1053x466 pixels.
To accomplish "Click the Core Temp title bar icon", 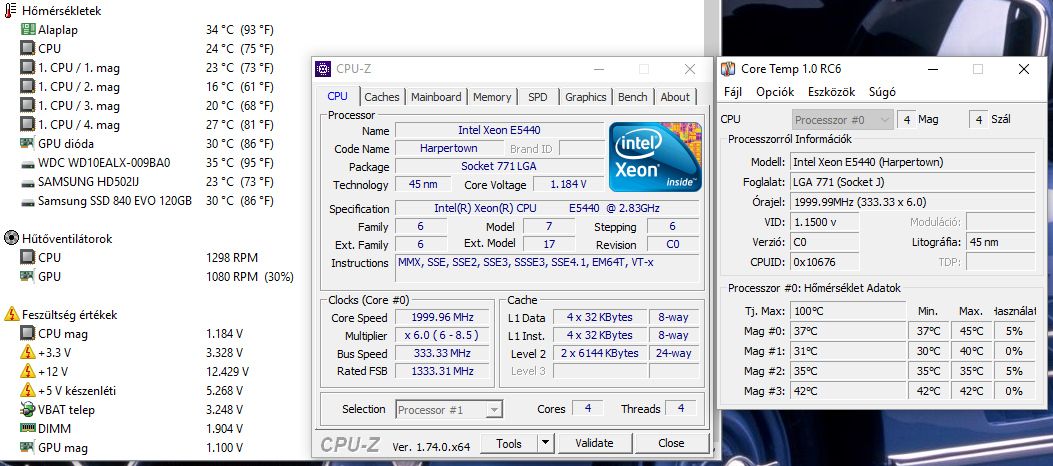I will point(728,69).
